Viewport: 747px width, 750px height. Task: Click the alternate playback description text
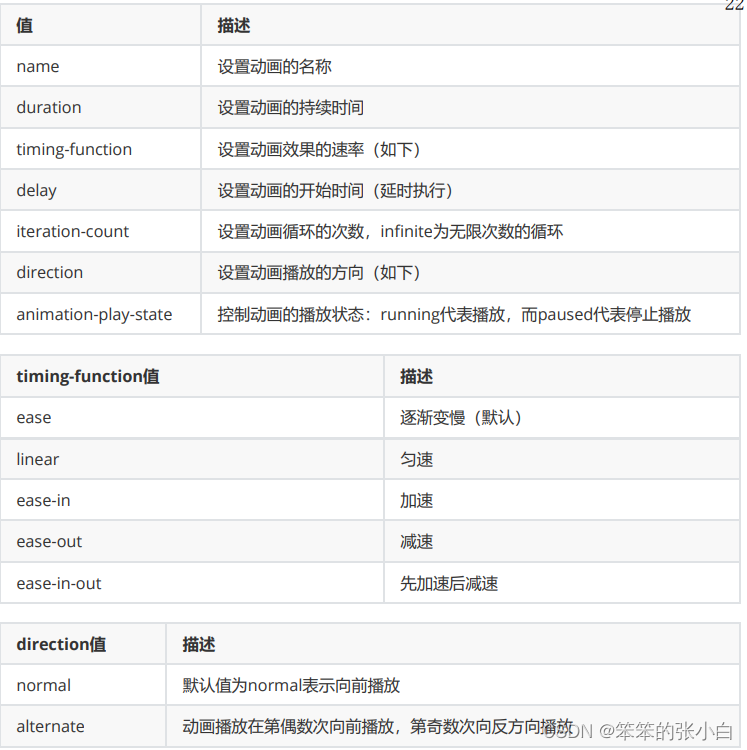[378, 727]
